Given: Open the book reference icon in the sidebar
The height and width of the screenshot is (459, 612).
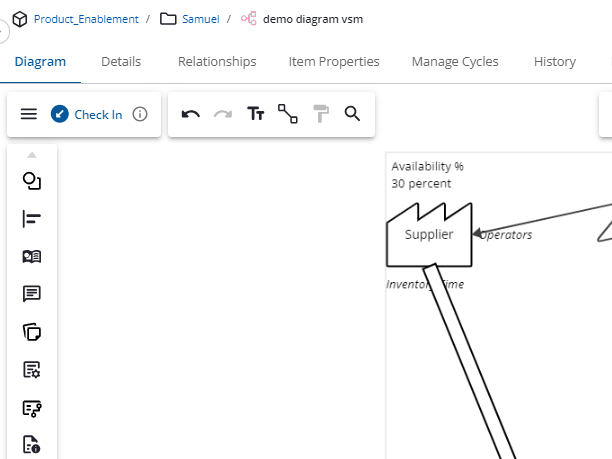Looking at the screenshot, I should tap(32, 257).
